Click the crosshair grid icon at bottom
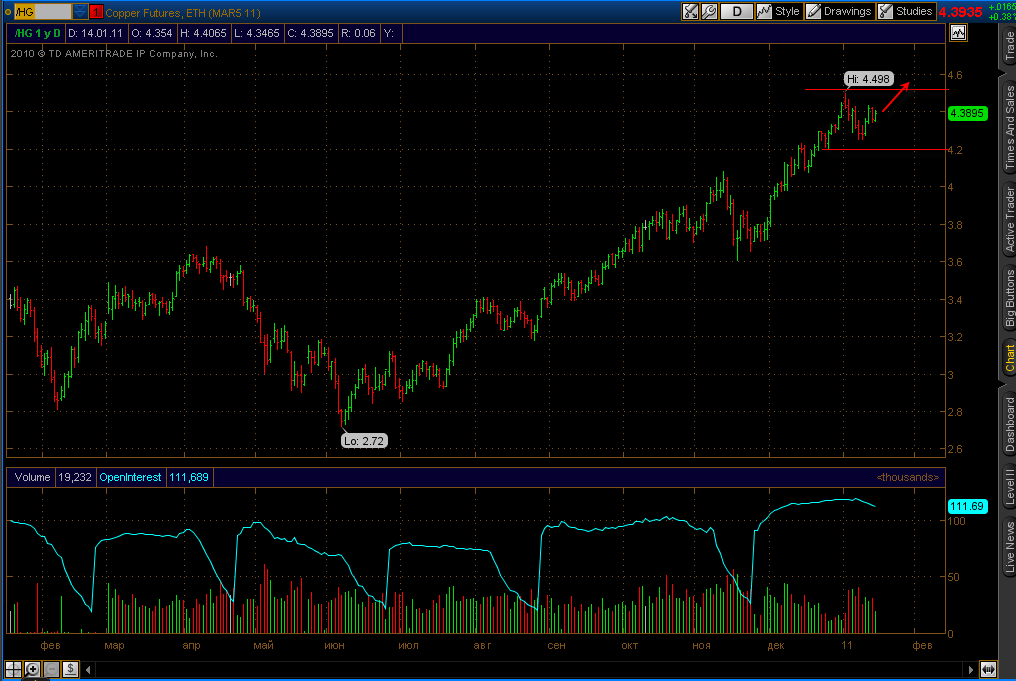 [13, 669]
